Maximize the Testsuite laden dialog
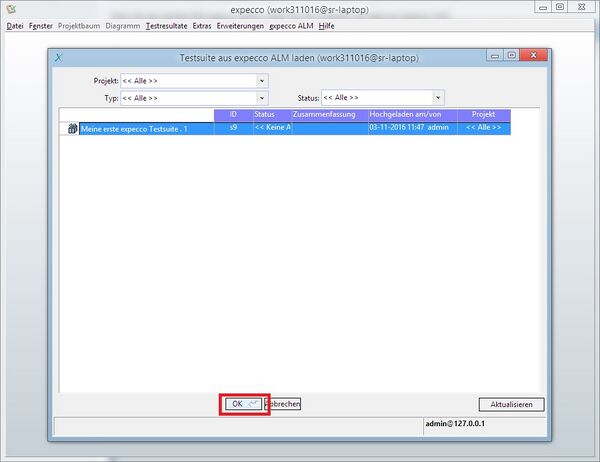 (x=511, y=56)
